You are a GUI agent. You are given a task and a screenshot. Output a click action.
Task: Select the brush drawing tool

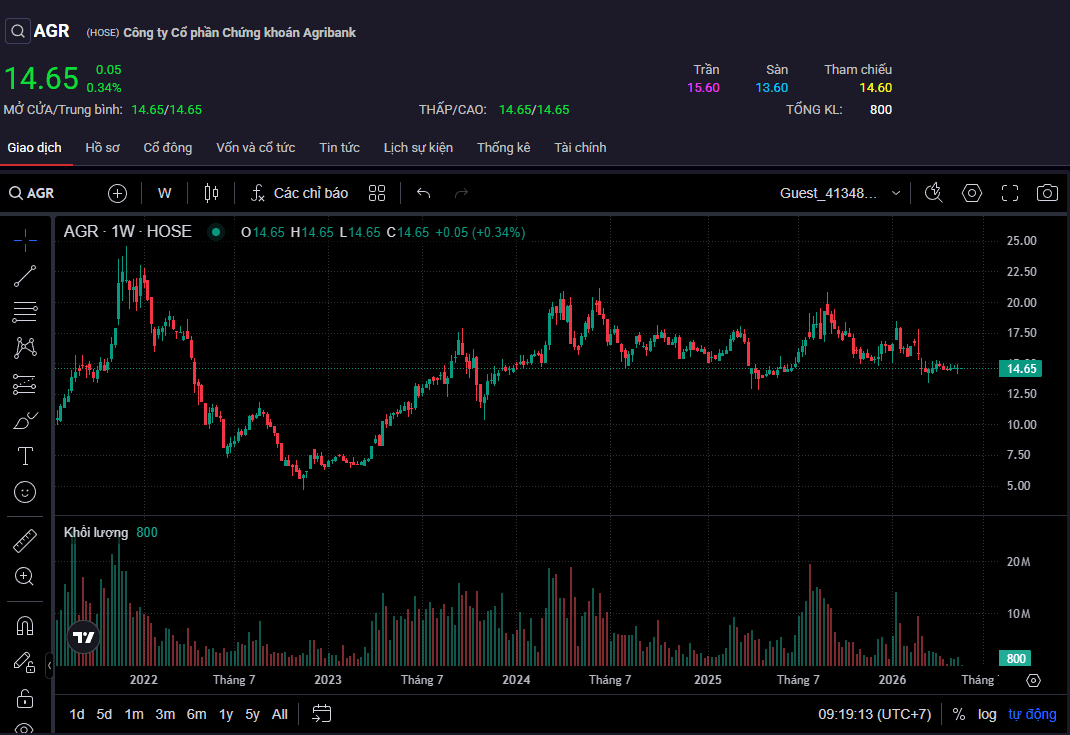click(25, 420)
